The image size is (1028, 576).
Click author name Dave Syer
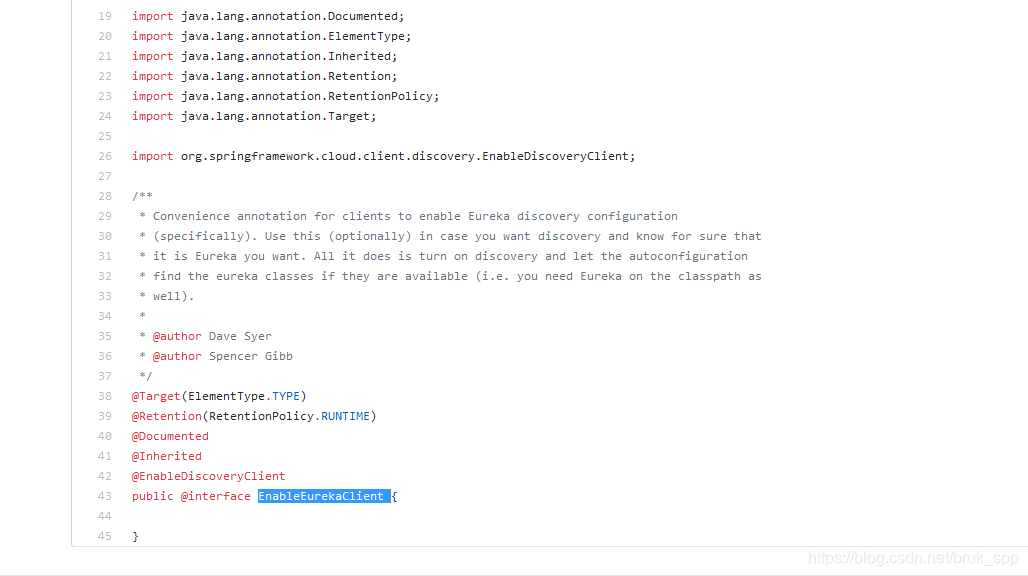coord(240,336)
